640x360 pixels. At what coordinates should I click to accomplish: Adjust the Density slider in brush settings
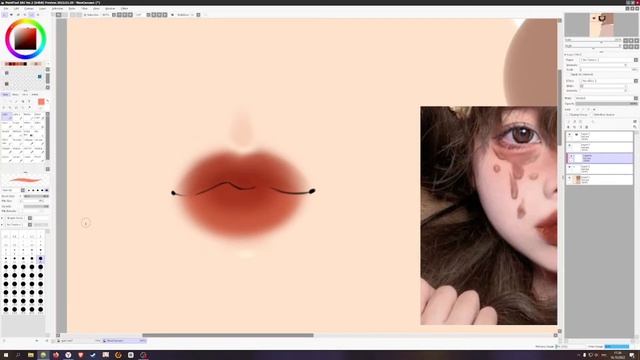tap(36, 206)
